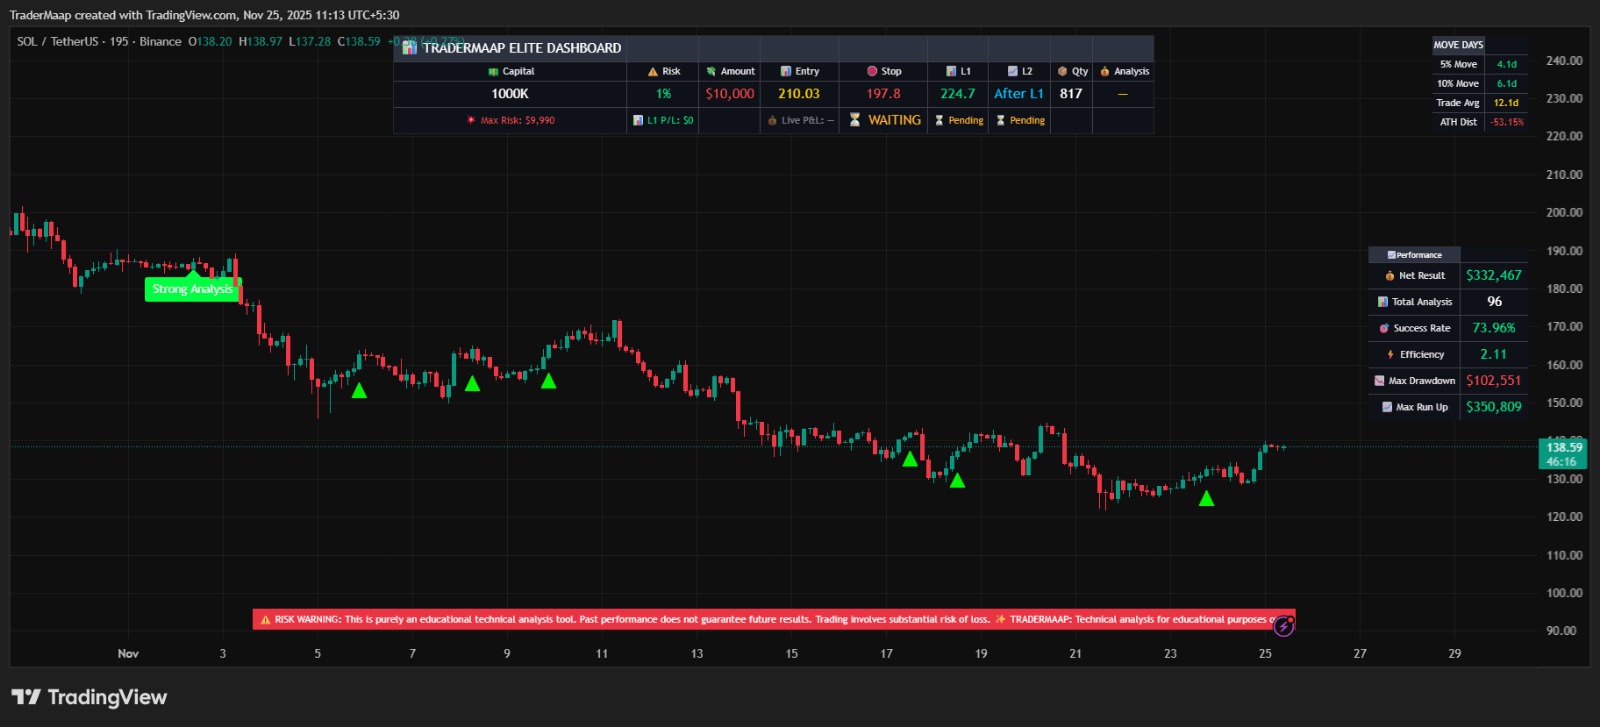Image resolution: width=1600 pixels, height=727 pixels.
Task: Click the Risk warning triangle icon in dashboard
Action: coord(652,72)
